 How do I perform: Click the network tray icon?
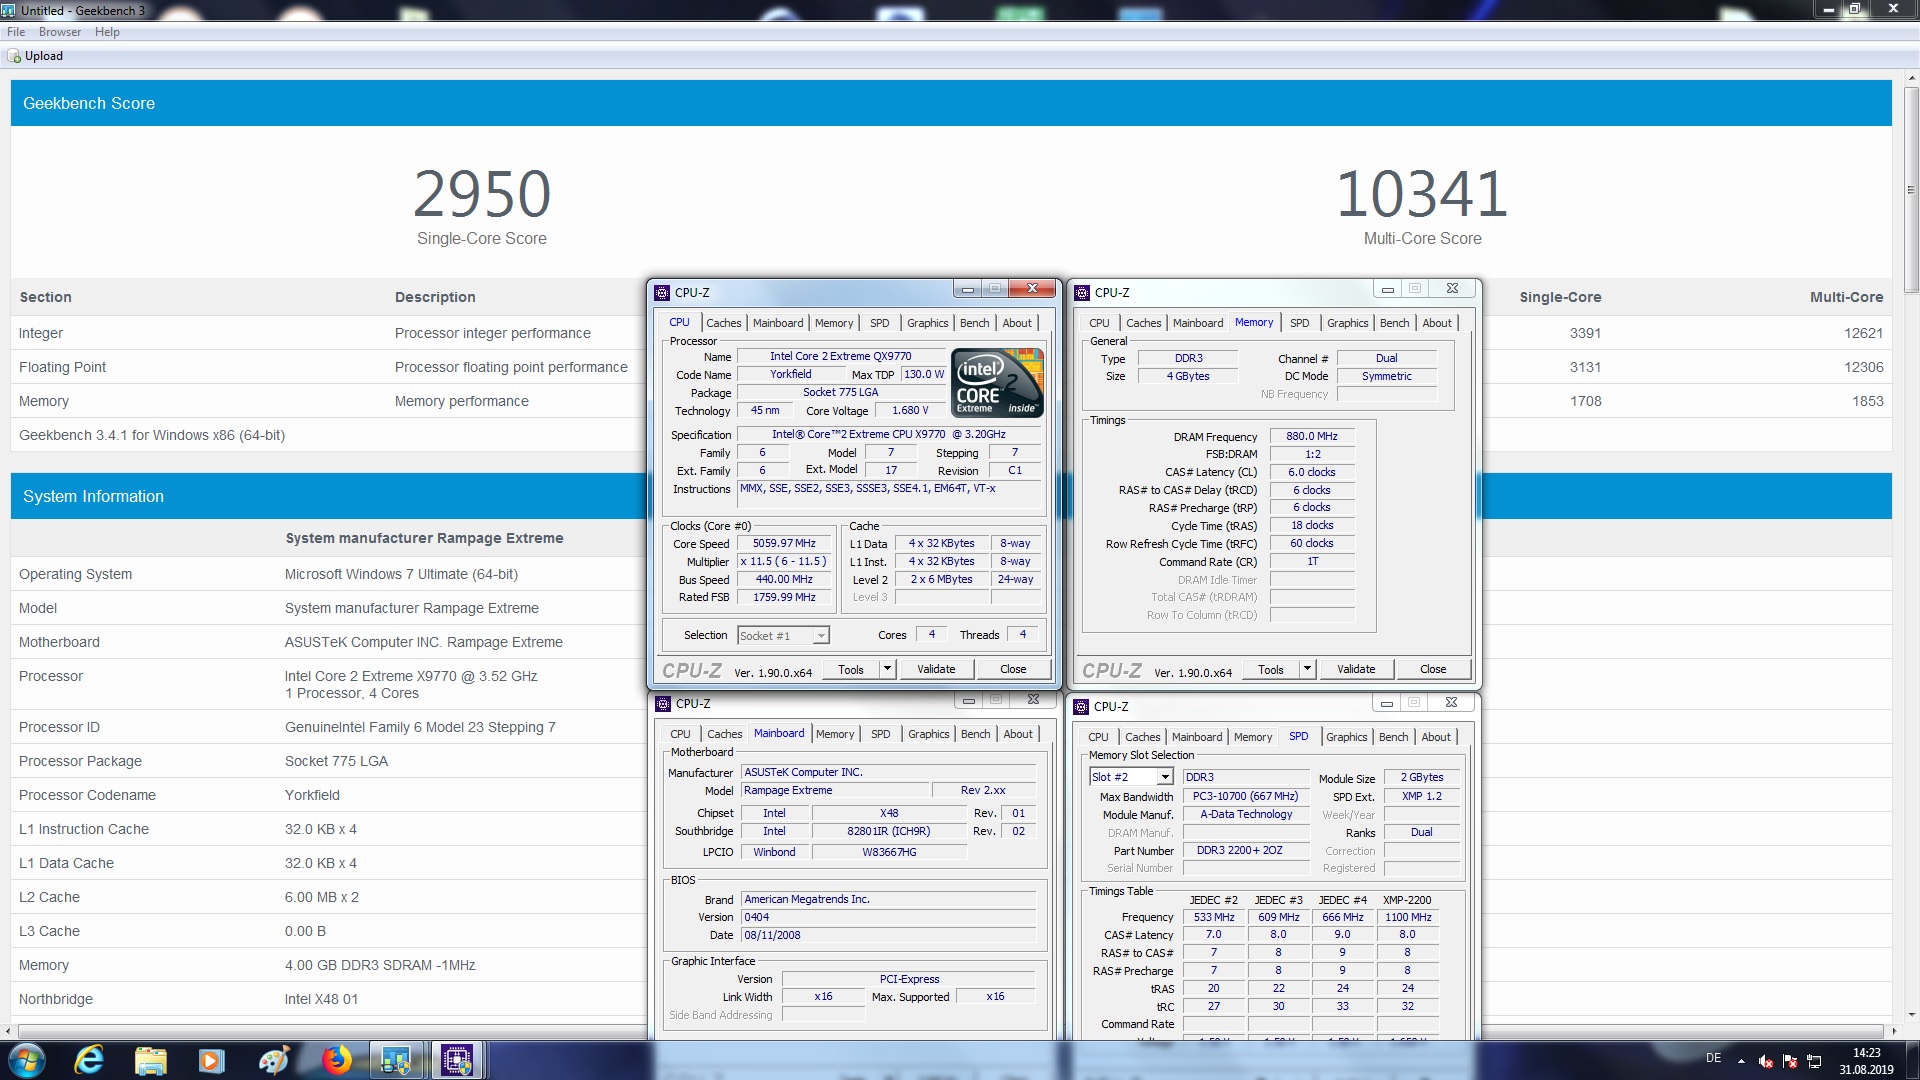[x=1814, y=1061]
